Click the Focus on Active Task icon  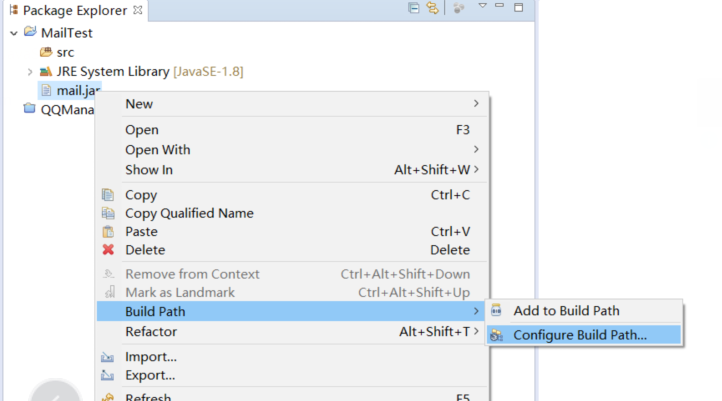458,8
